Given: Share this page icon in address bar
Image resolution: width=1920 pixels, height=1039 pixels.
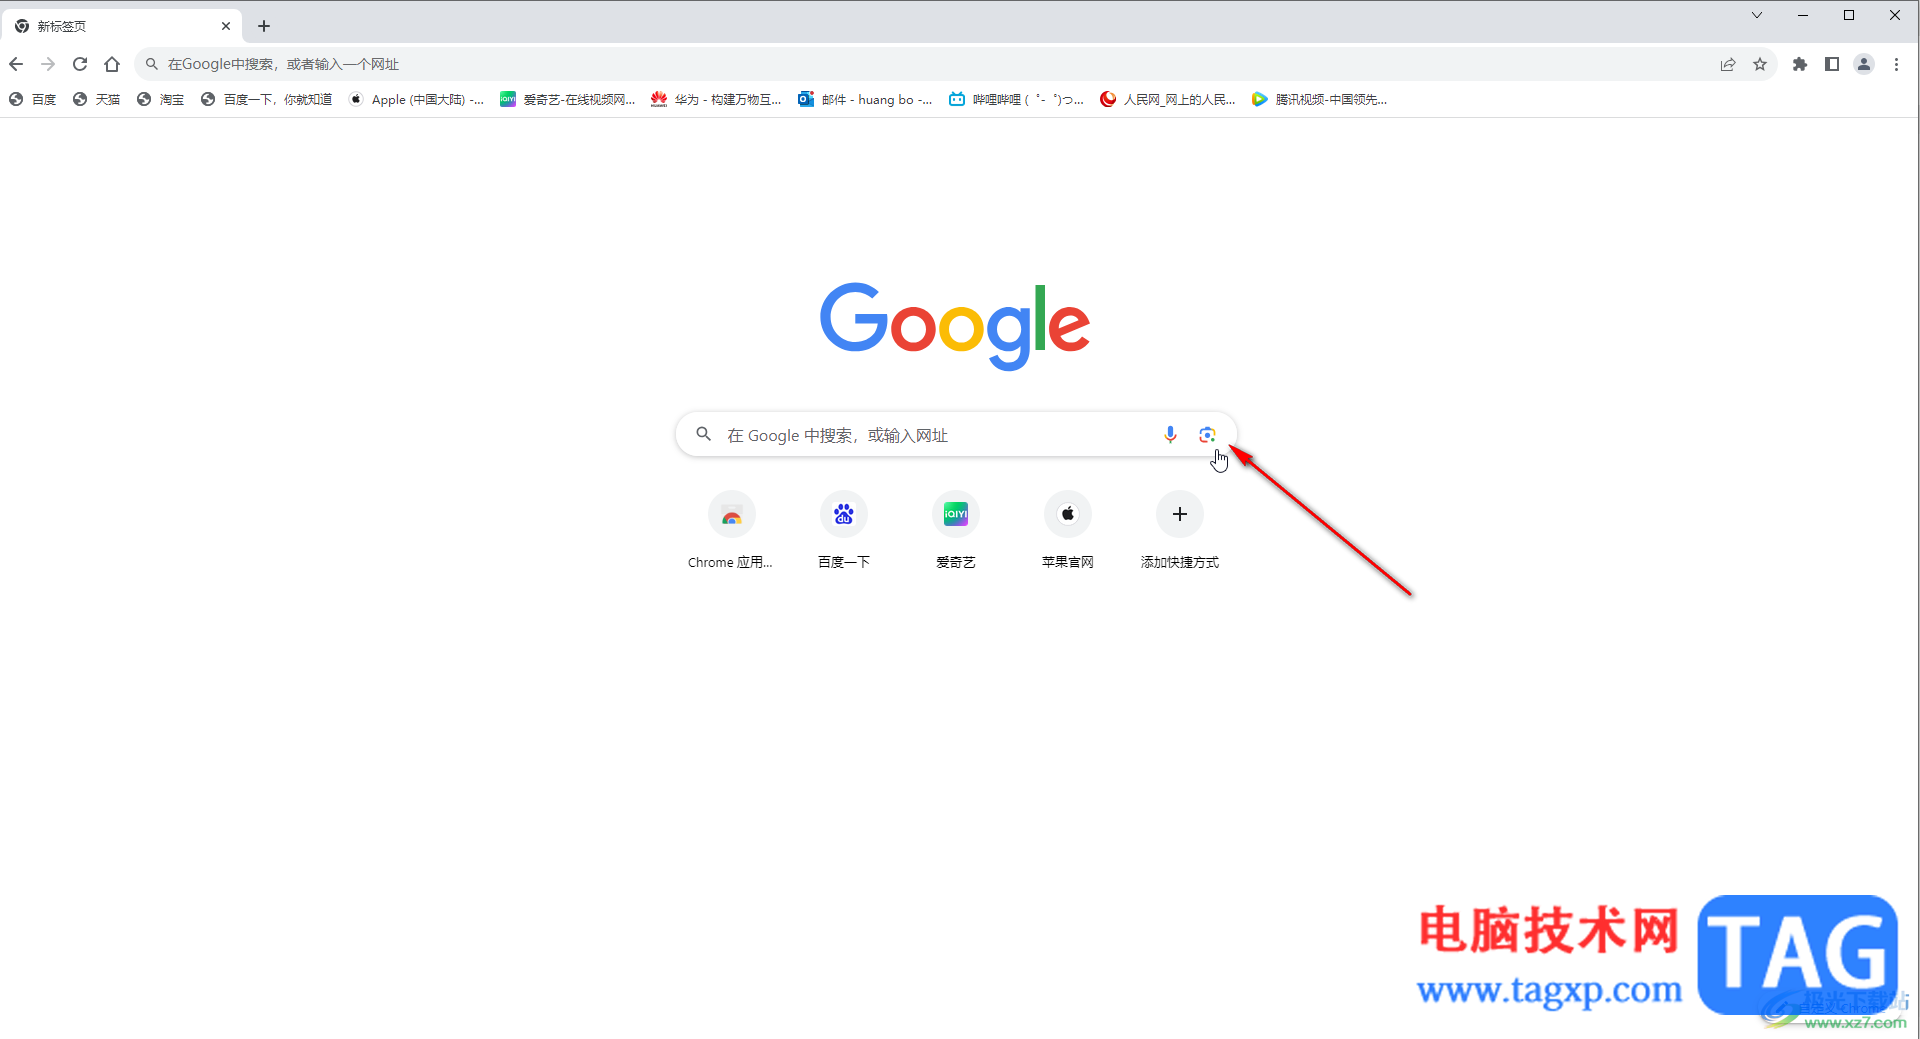Looking at the screenshot, I should point(1728,64).
